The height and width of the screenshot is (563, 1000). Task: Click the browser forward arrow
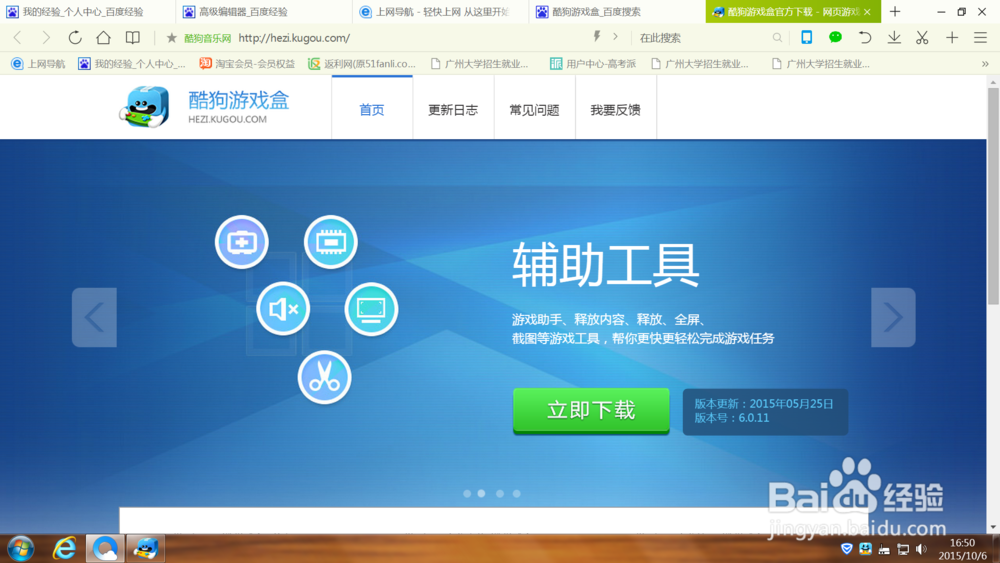click(x=46, y=38)
